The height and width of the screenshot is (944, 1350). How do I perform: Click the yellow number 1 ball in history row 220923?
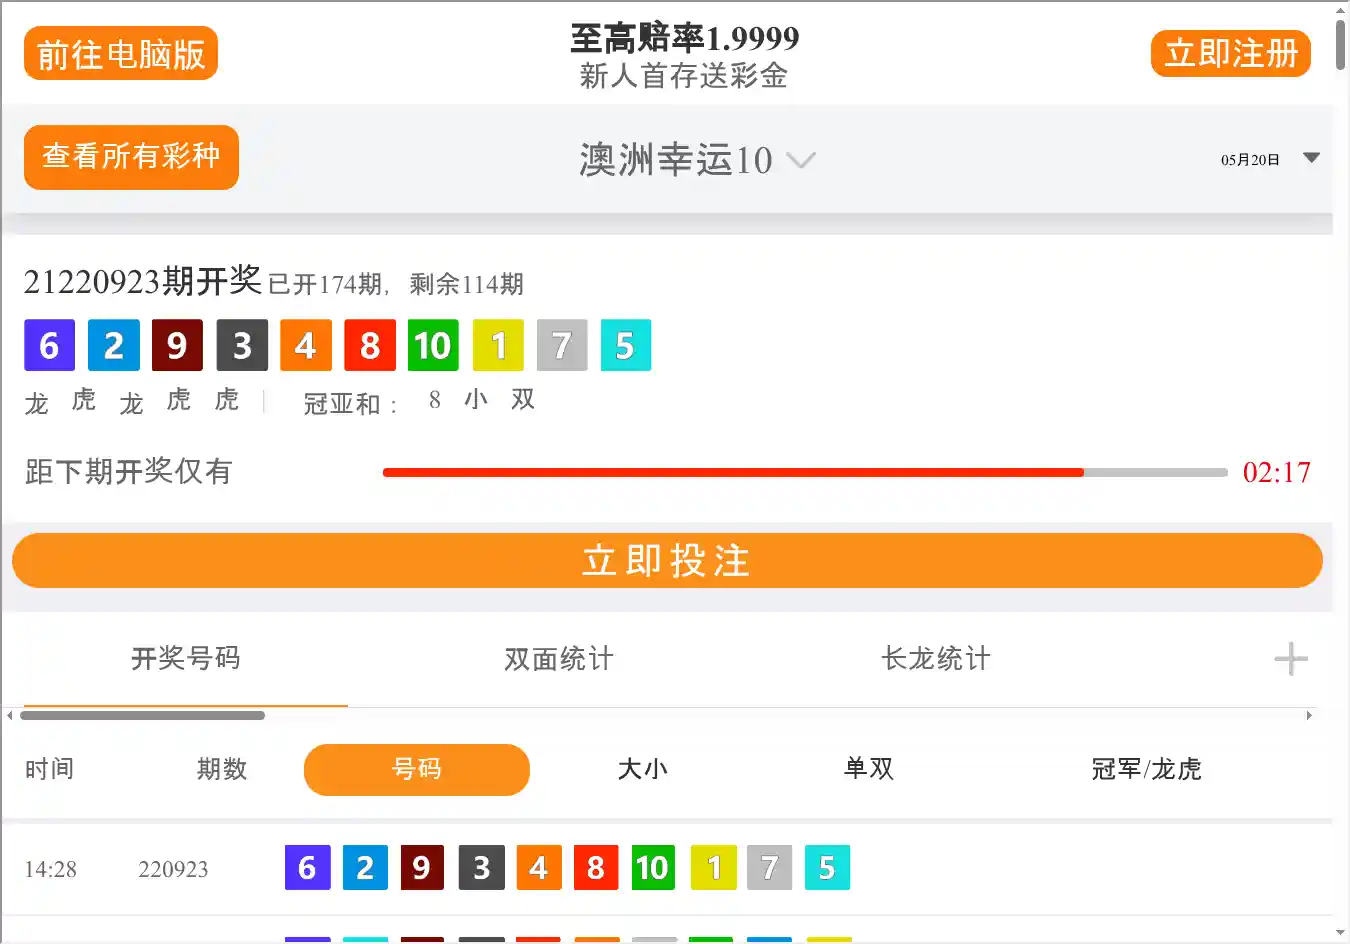coord(713,868)
